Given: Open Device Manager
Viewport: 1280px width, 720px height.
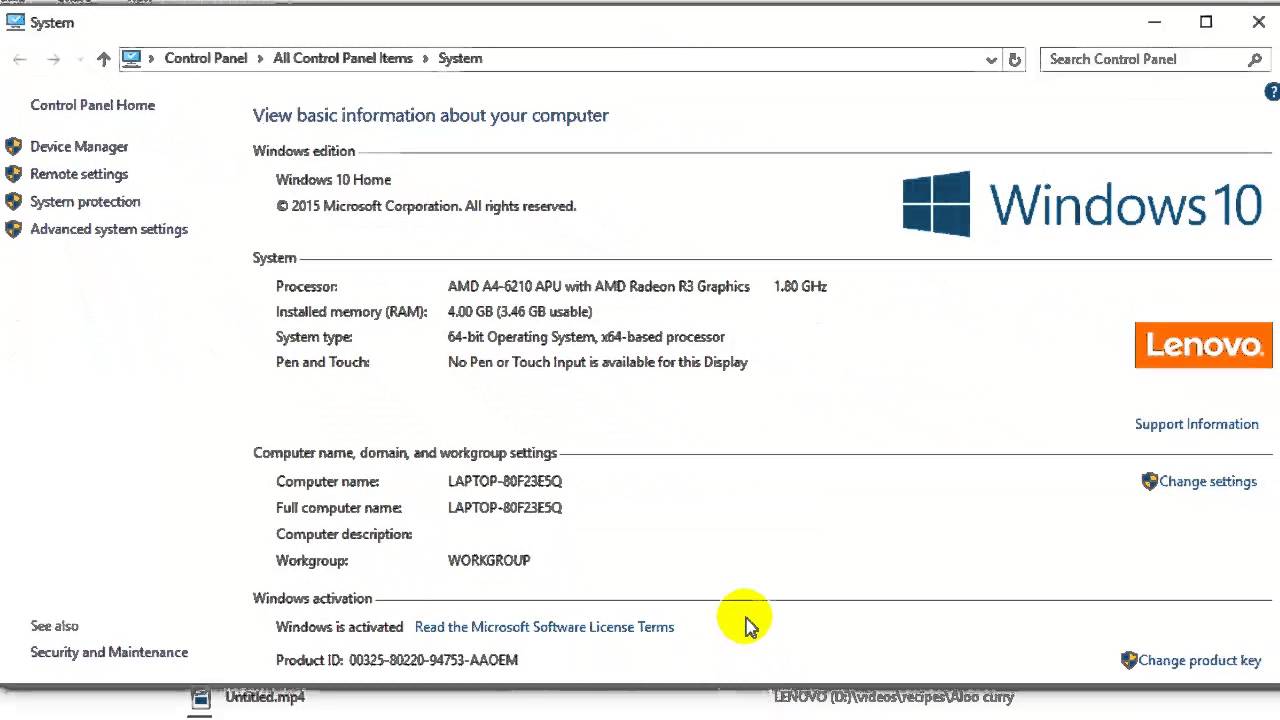Looking at the screenshot, I should (x=79, y=146).
